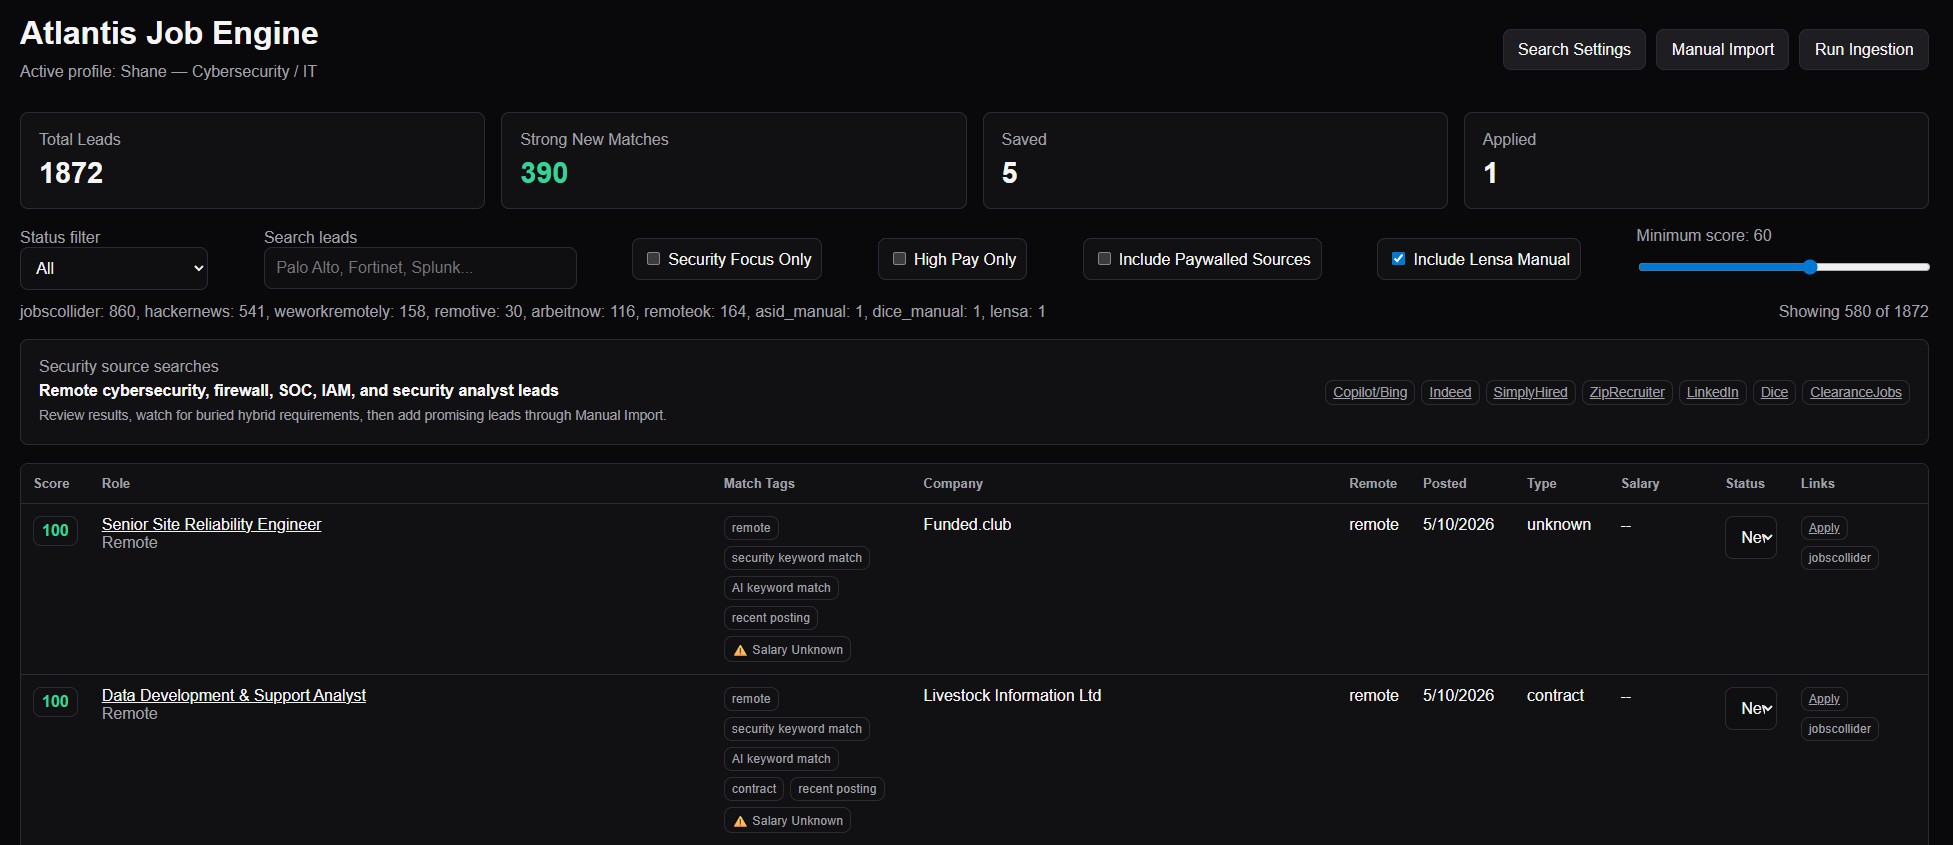Image resolution: width=1953 pixels, height=845 pixels.
Task: Open the SimplyHired search link
Action: click(x=1530, y=392)
